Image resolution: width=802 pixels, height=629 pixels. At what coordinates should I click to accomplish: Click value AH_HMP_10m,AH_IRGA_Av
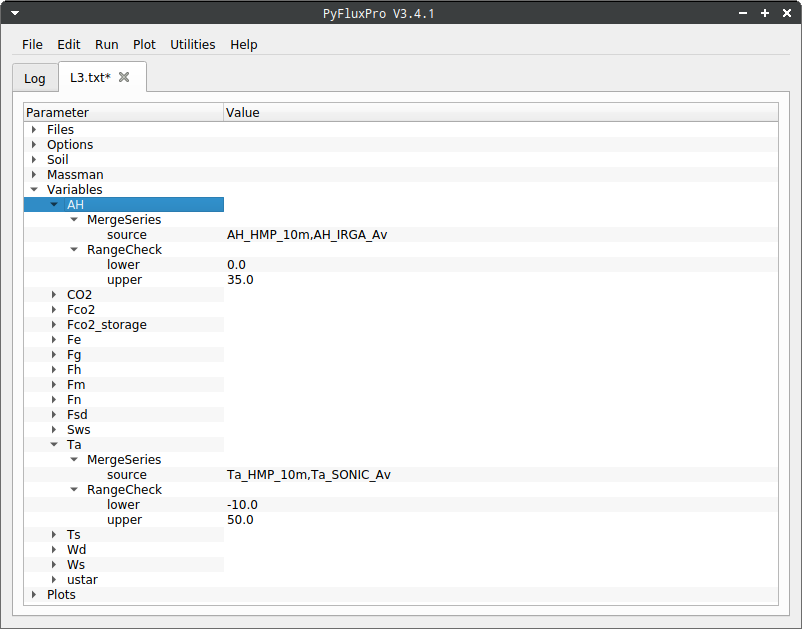pos(307,235)
